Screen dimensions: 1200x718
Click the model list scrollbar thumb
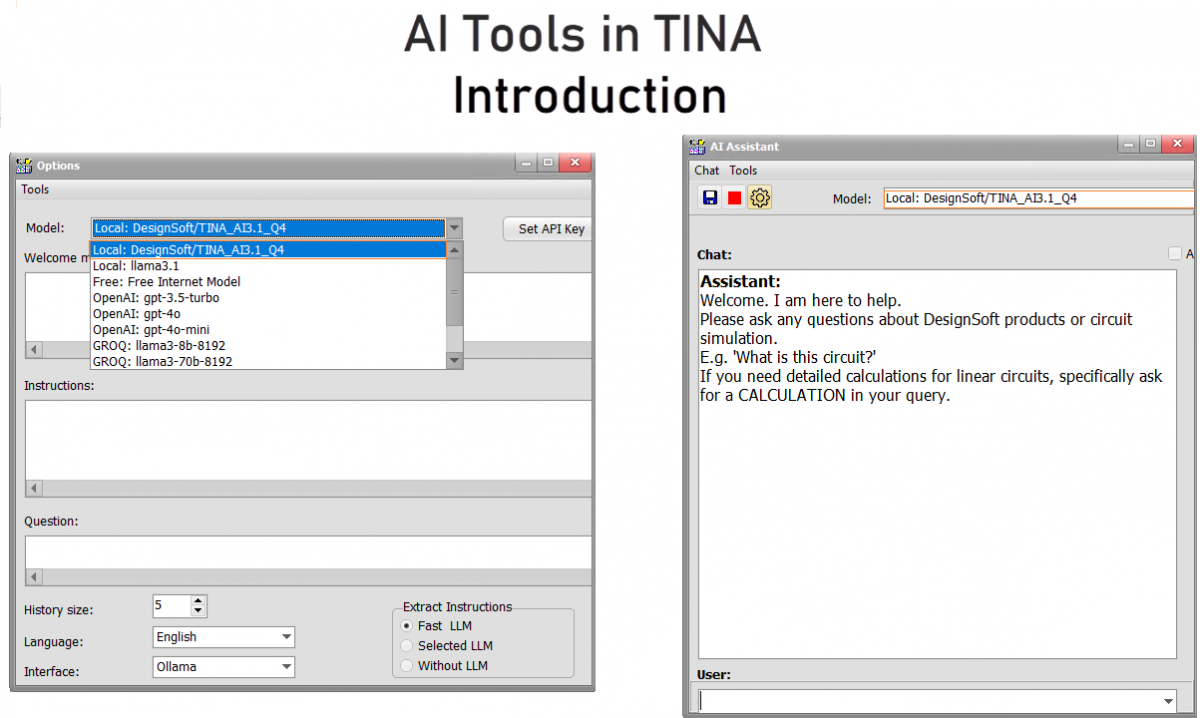click(x=455, y=292)
